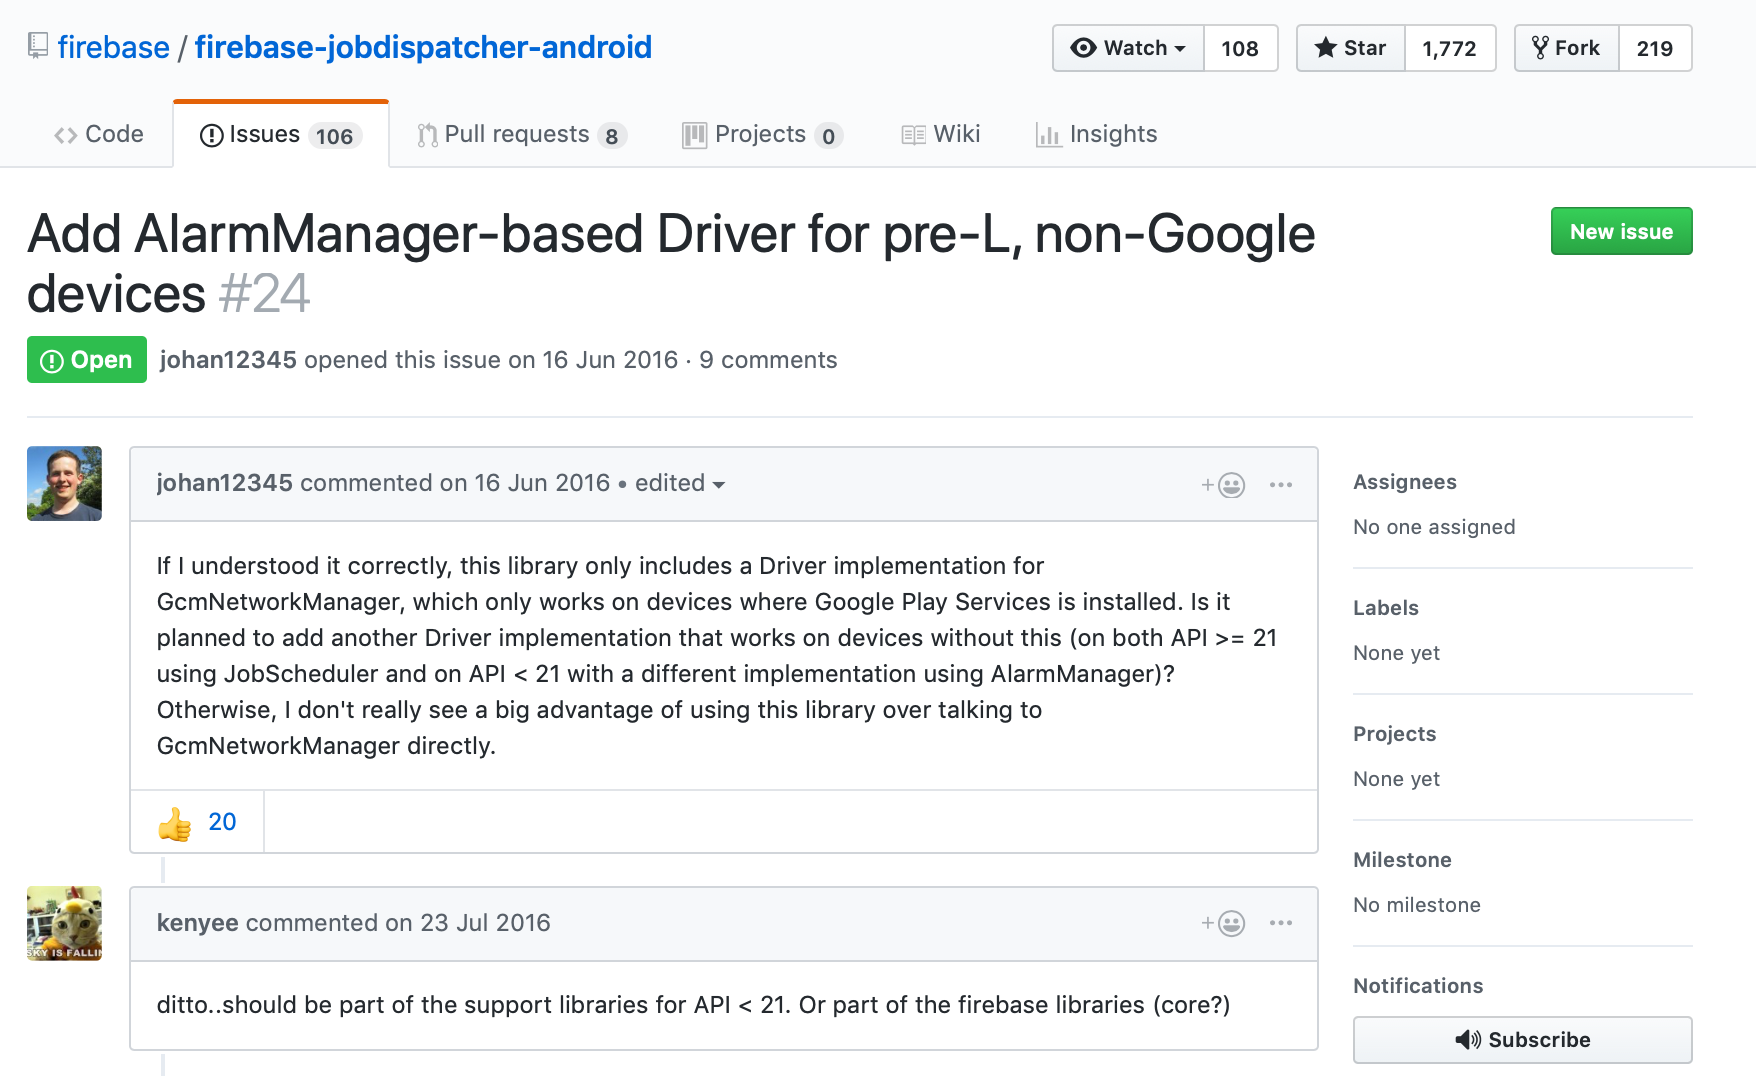Screen dimensions: 1756x1076
Task: Click the '9 comments' text
Action: tap(768, 360)
